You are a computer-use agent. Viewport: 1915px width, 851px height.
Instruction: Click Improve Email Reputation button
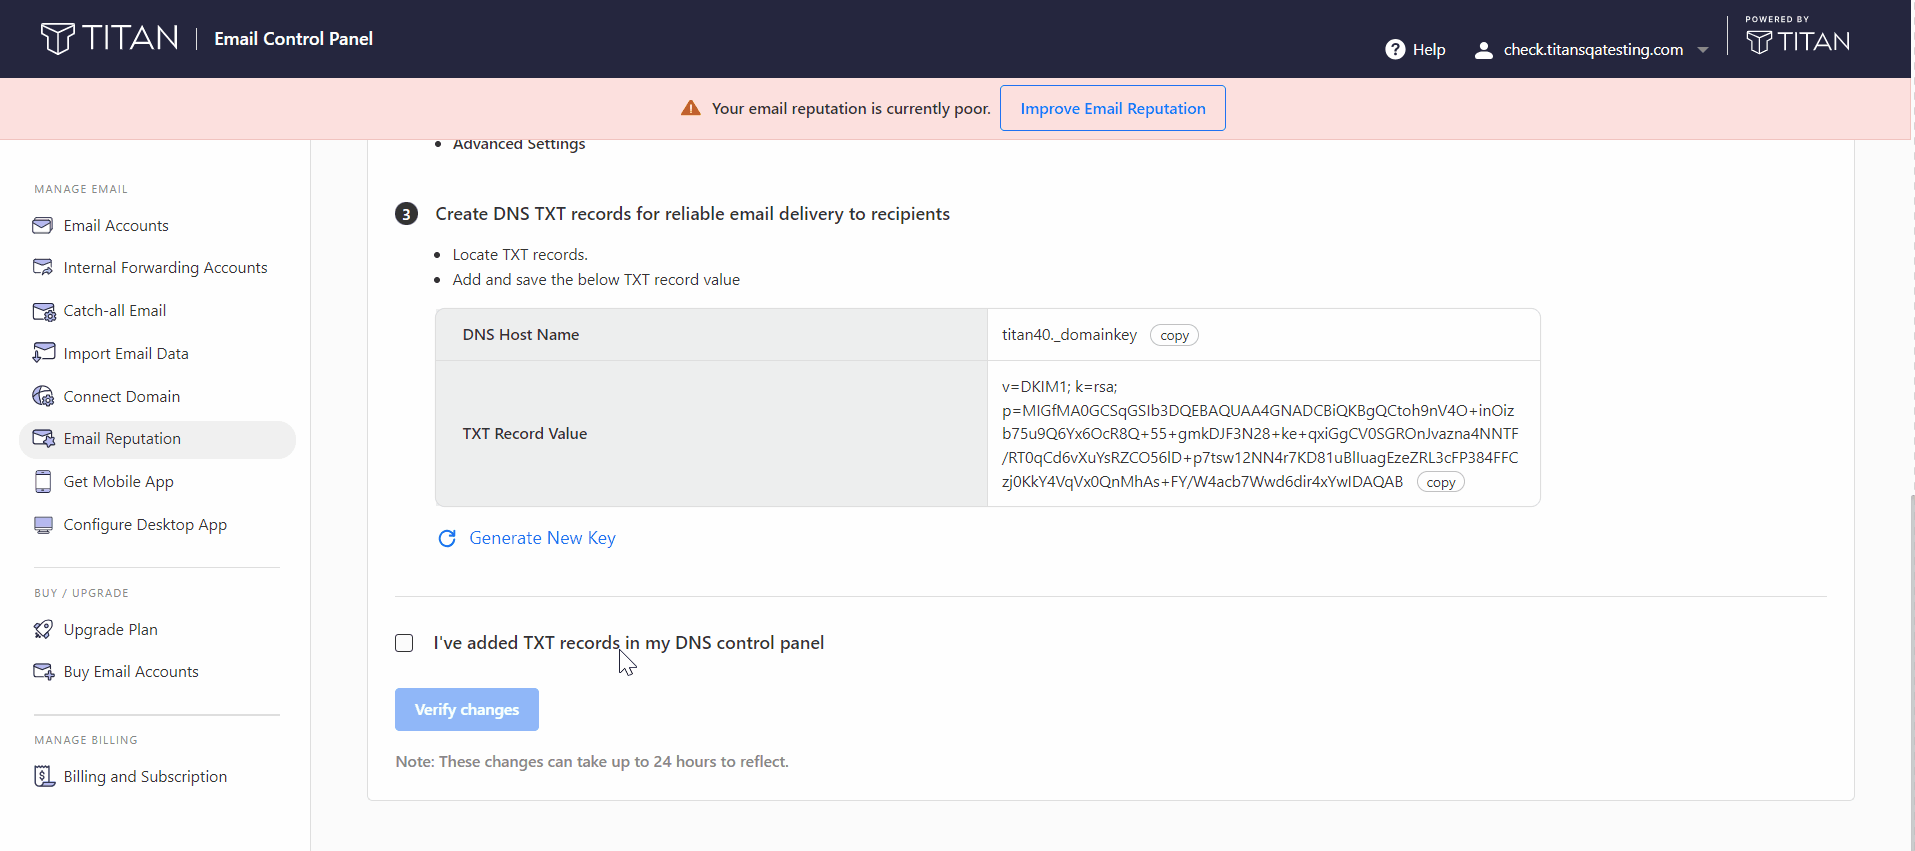coord(1113,108)
